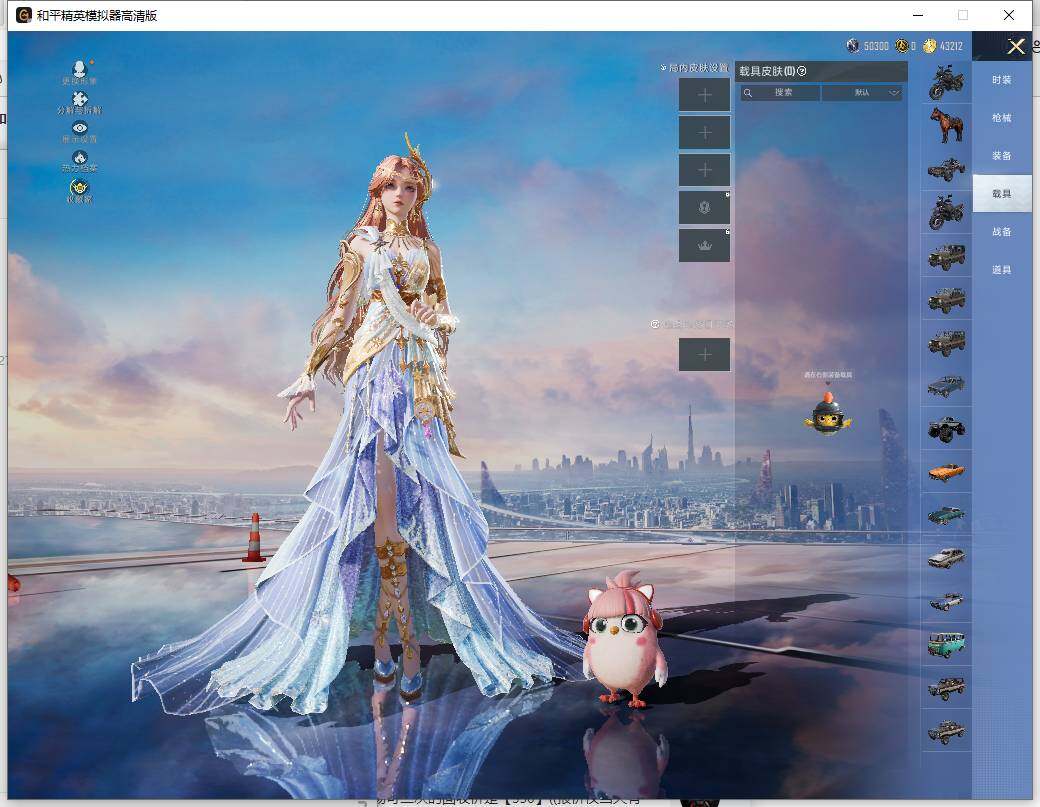Click the pink bird pet companion

click(x=624, y=639)
